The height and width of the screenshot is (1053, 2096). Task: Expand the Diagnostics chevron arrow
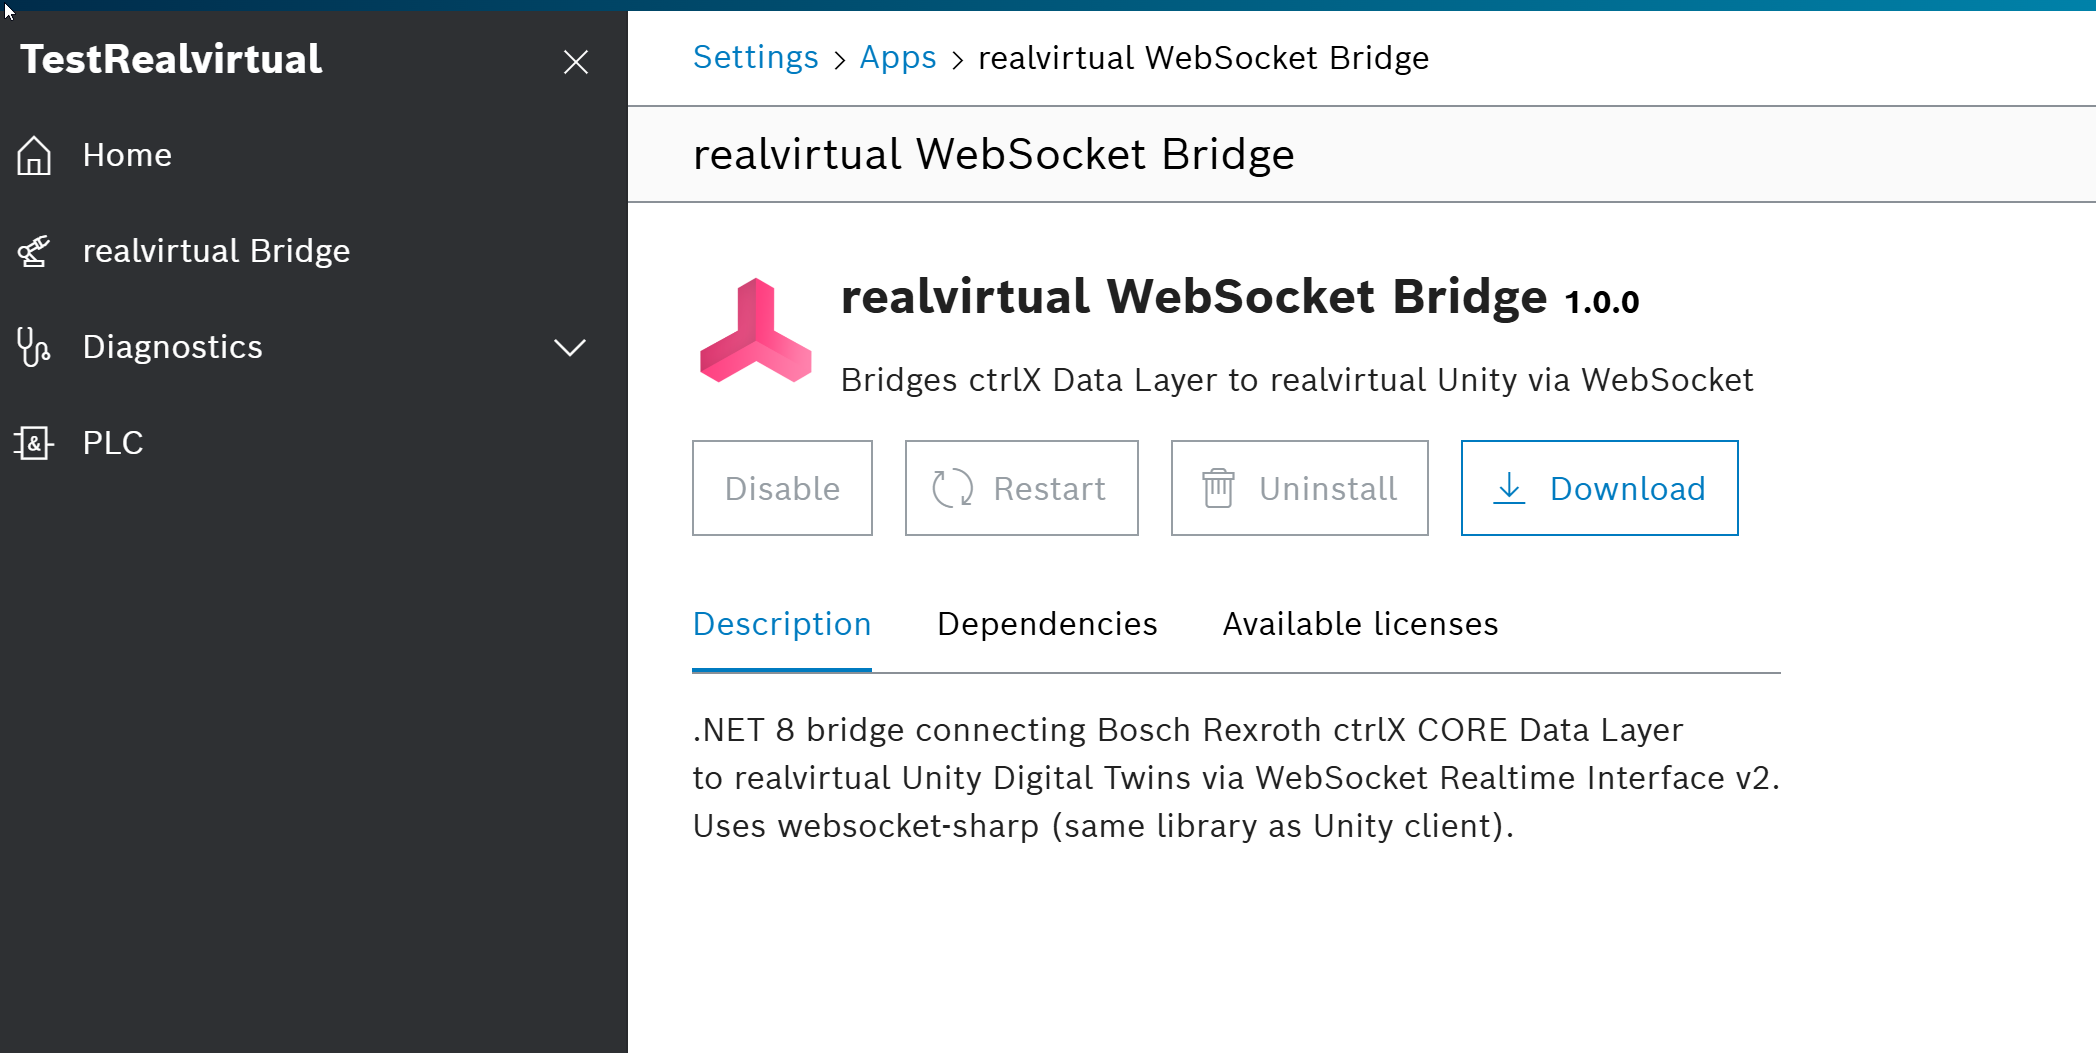570,347
